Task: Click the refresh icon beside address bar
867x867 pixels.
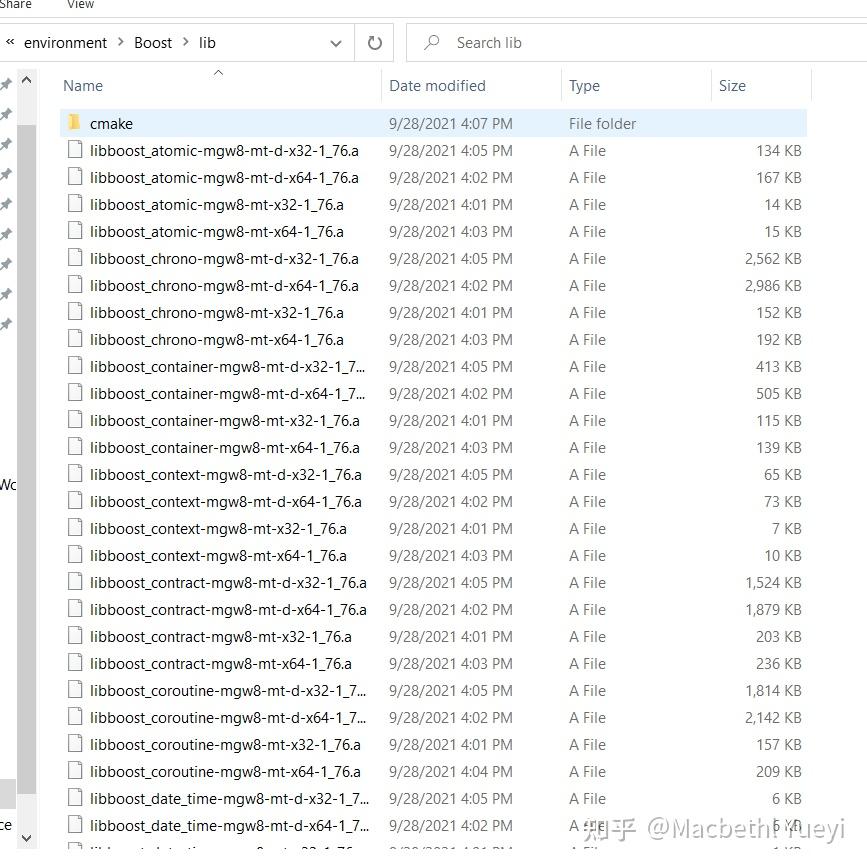Action: coord(374,42)
